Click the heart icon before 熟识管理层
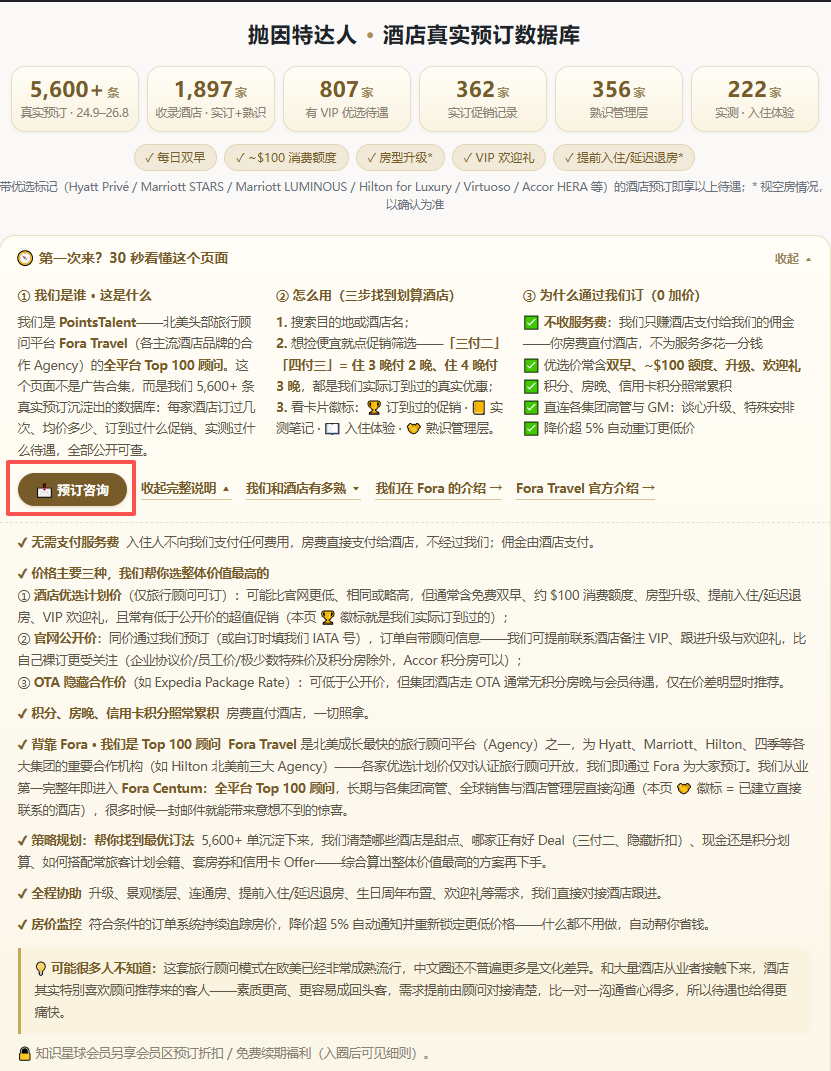This screenshot has height=1071, width=831. pyautogui.click(x=413, y=430)
